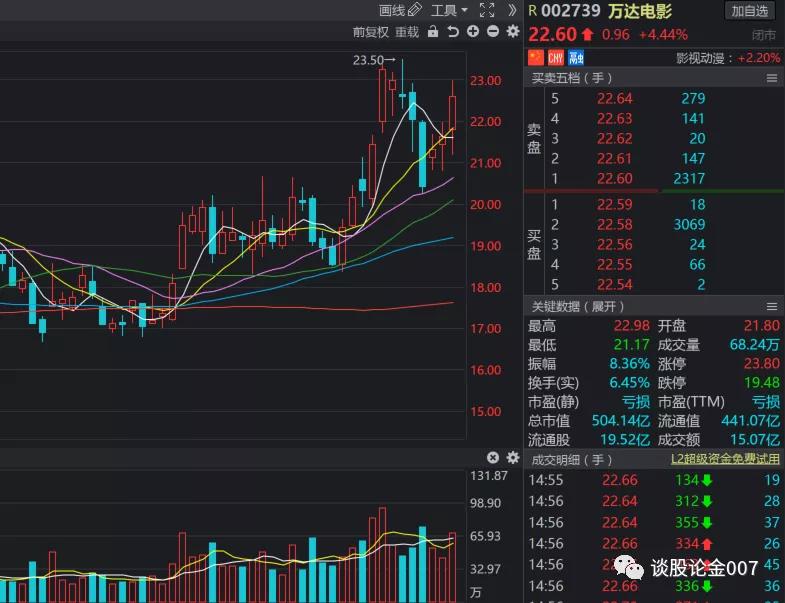Select the 画线 drawing pencil tool
The width and height of the screenshot is (785, 603).
[x=401, y=10]
